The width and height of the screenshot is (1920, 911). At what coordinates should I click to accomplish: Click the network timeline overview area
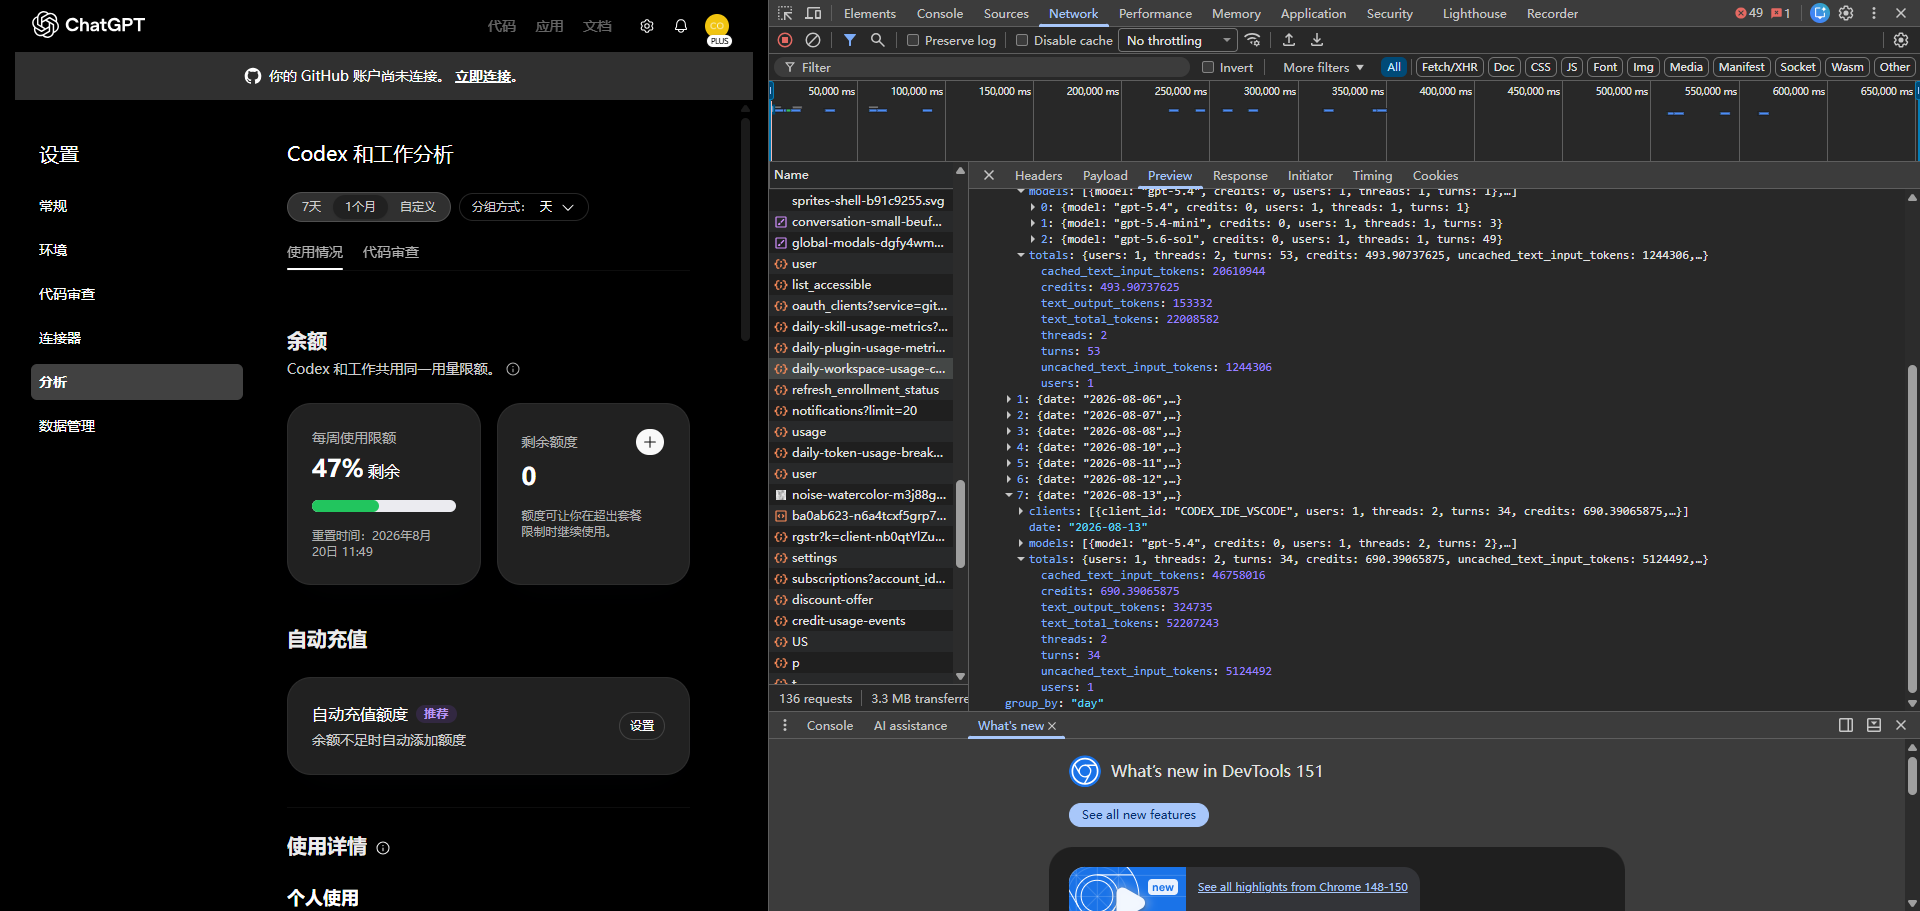[1343, 121]
